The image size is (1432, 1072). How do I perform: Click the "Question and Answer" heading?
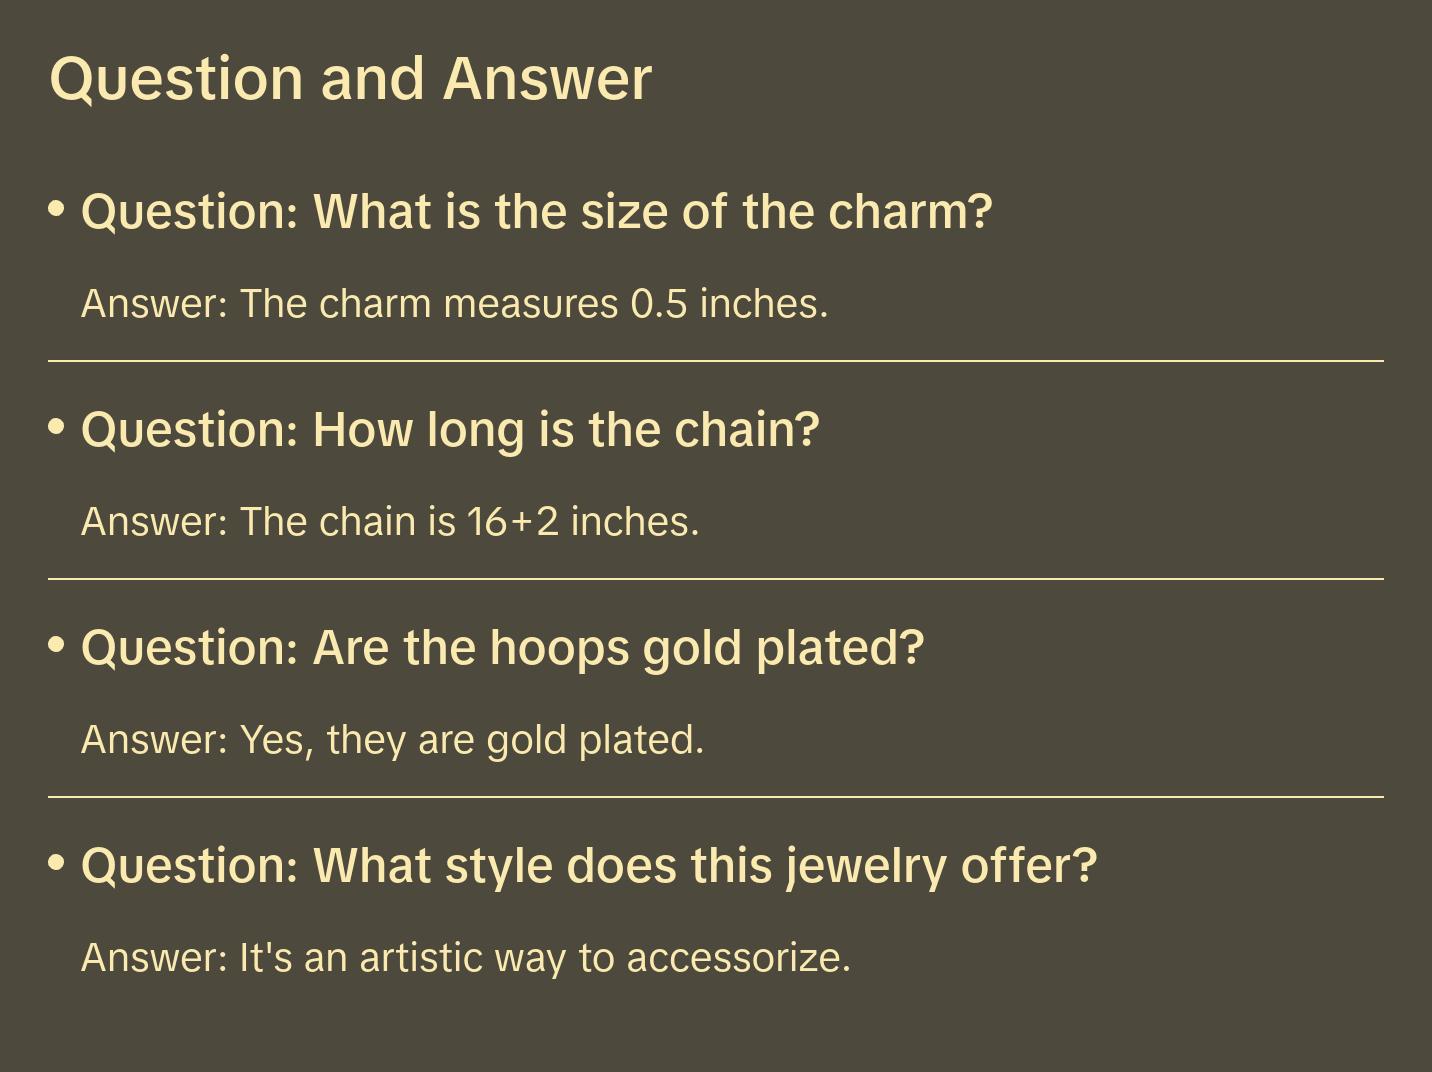coord(350,78)
